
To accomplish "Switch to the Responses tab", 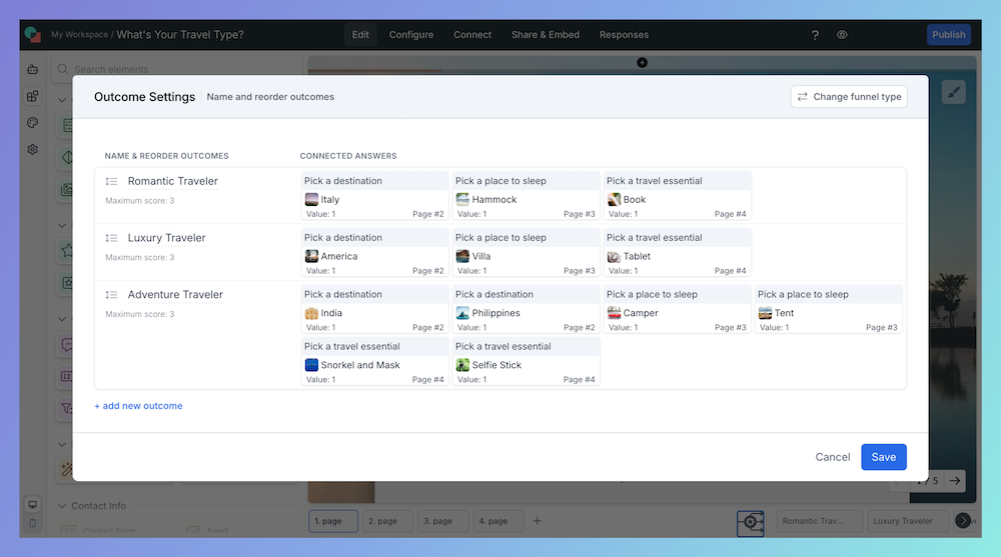I will 623,35.
